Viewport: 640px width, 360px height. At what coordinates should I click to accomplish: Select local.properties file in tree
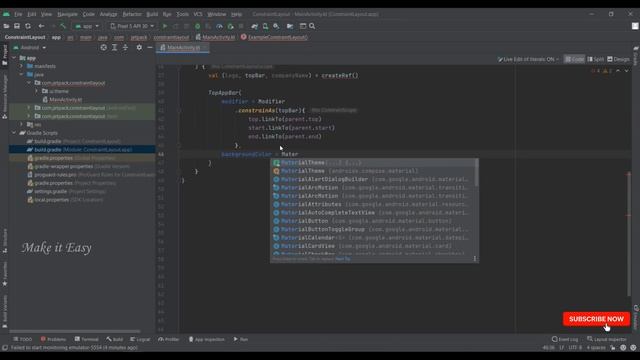point(64,200)
